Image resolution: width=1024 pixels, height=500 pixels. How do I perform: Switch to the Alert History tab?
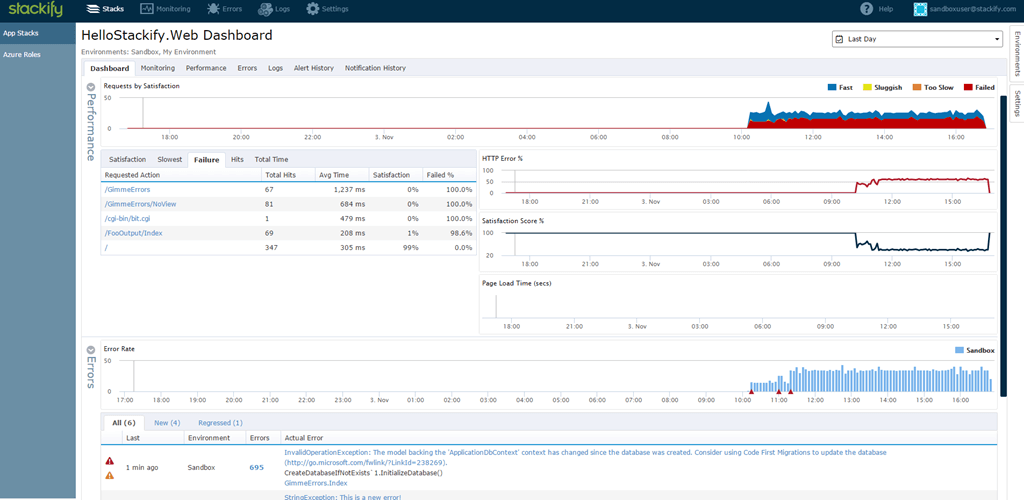click(313, 68)
